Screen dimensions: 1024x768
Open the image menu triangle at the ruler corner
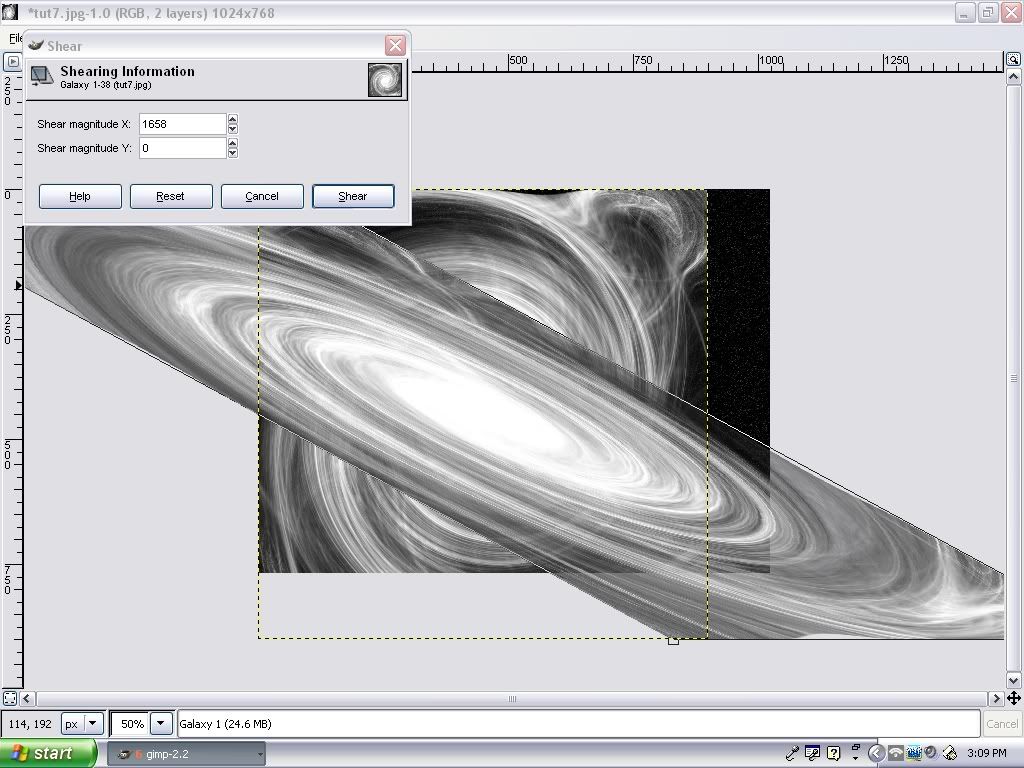click(x=12, y=62)
